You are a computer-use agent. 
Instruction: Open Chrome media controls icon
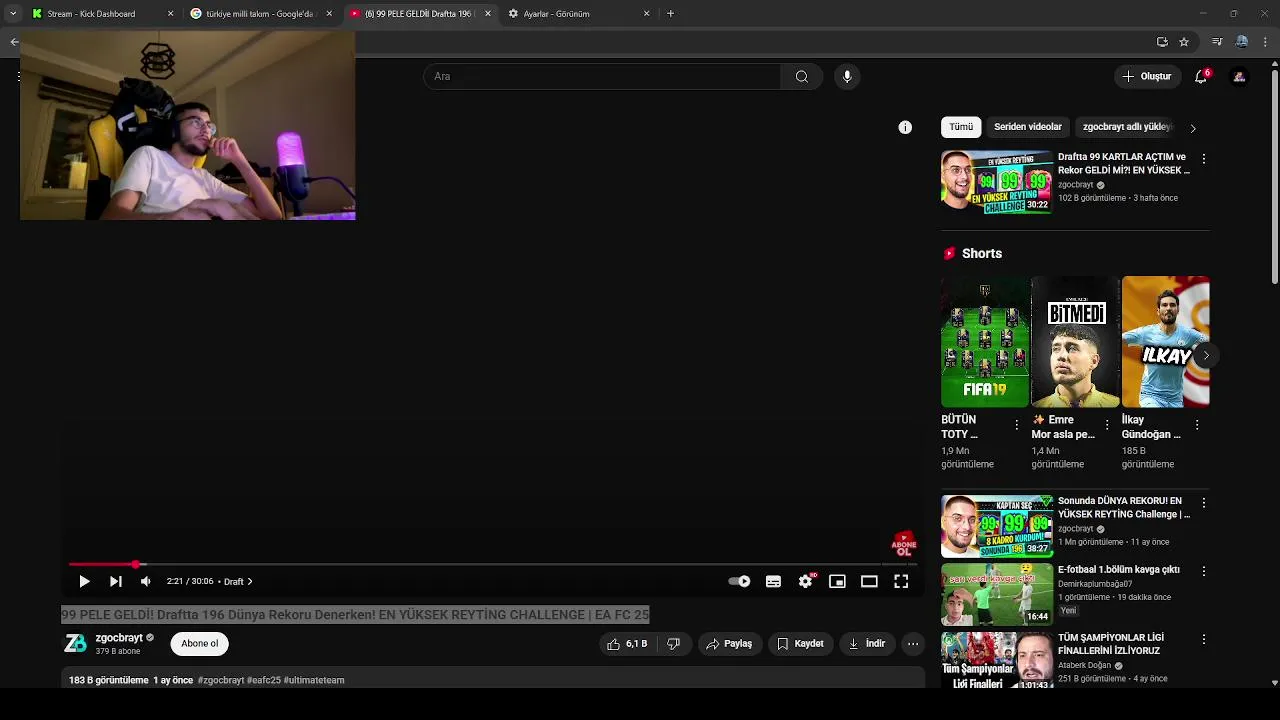point(1217,42)
